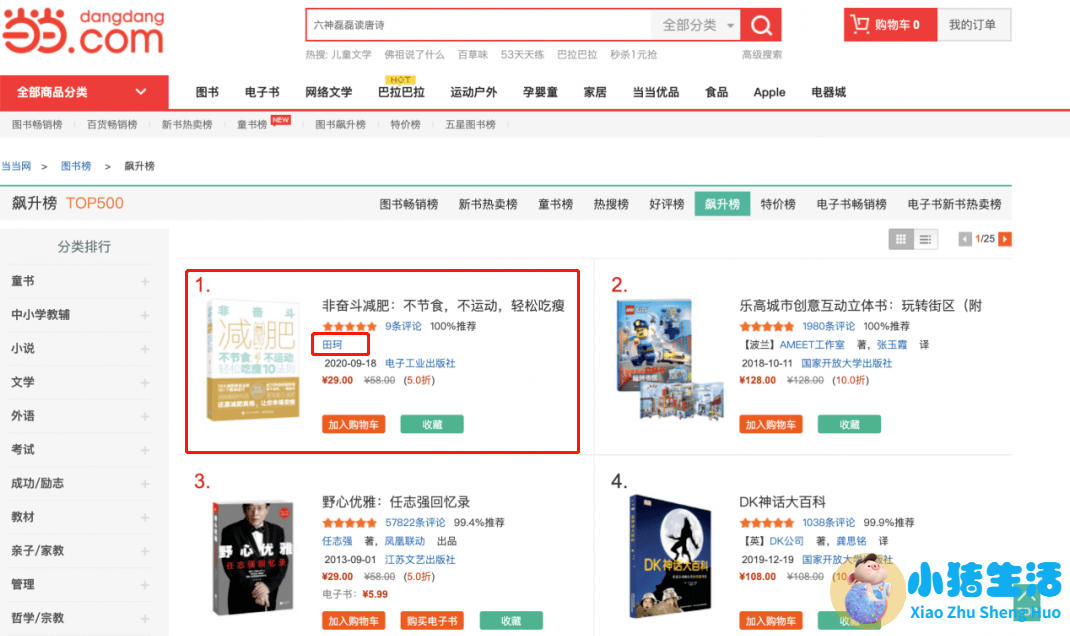This screenshot has height=636, width=1070.
Task: Expand 考试 category plus icon
Action: pyautogui.click(x=145, y=450)
